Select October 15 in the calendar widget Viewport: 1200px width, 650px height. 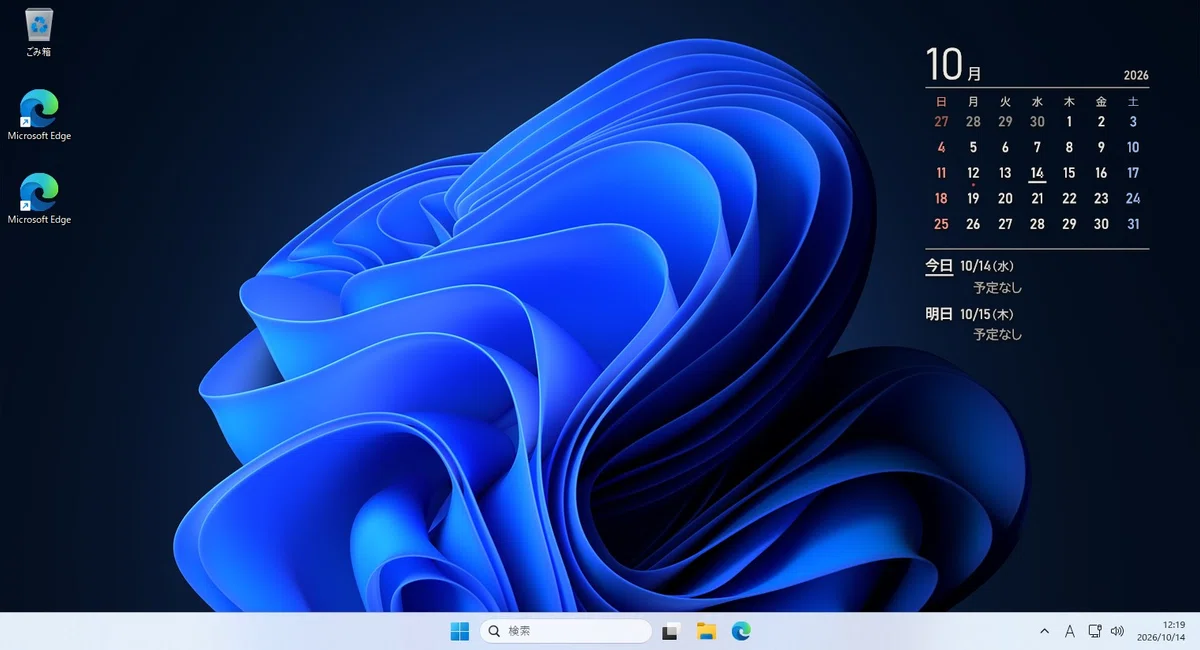1069,173
